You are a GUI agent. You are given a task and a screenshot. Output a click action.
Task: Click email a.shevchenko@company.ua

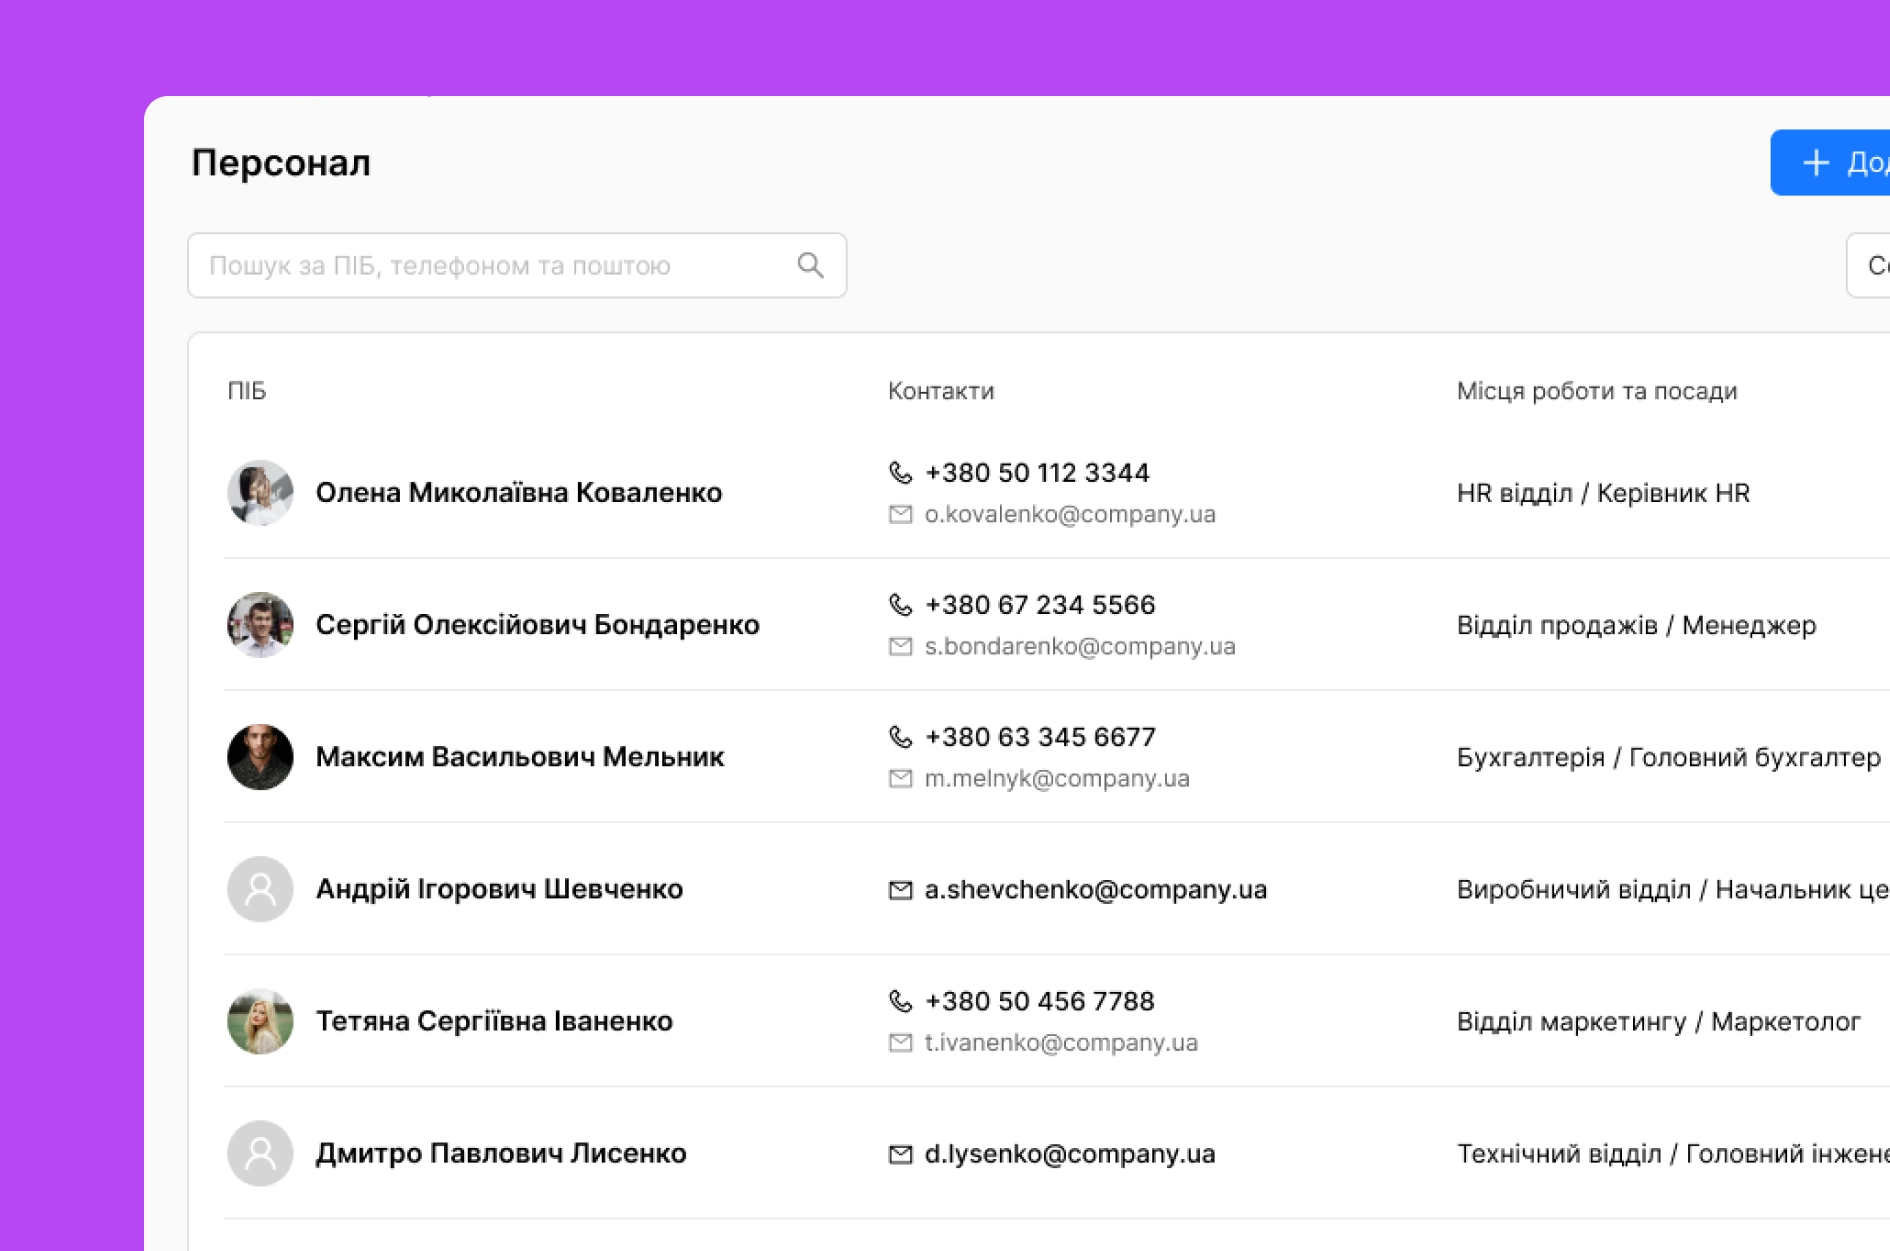click(x=1095, y=889)
